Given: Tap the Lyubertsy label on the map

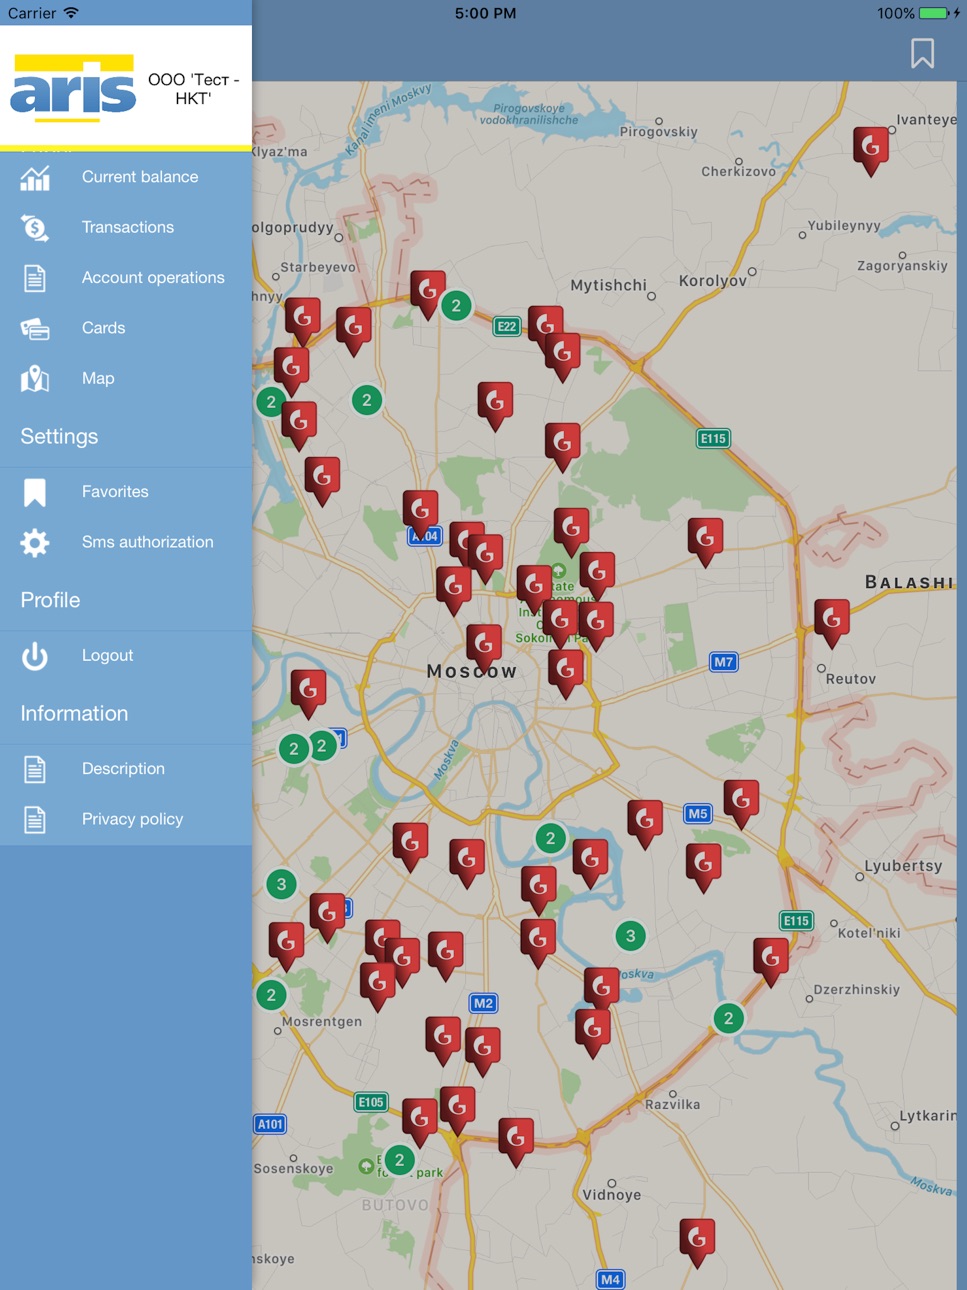Looking at the screenshot, I should [x=904, y=866].
